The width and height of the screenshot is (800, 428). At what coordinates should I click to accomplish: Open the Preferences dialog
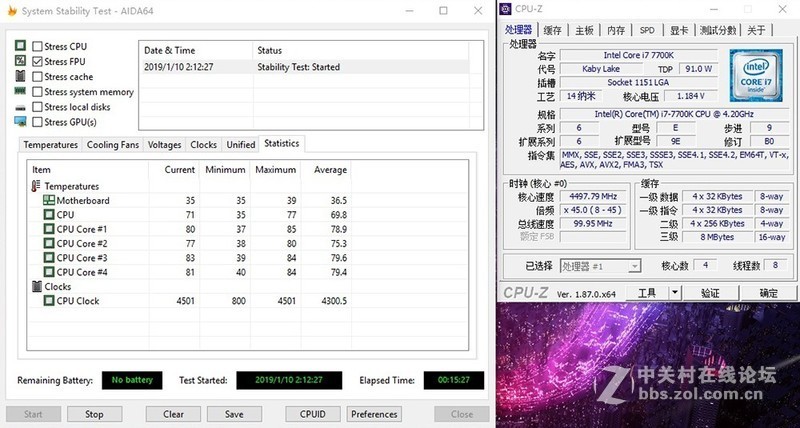[374, 414]
